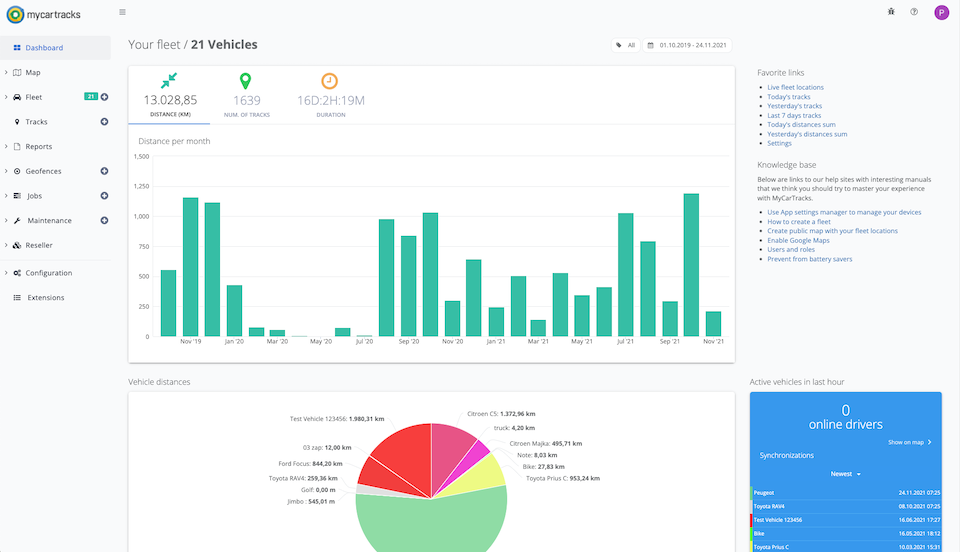960x552 pixels.
Task: Click the Geofences target icon
Action: tap(17, 171)
